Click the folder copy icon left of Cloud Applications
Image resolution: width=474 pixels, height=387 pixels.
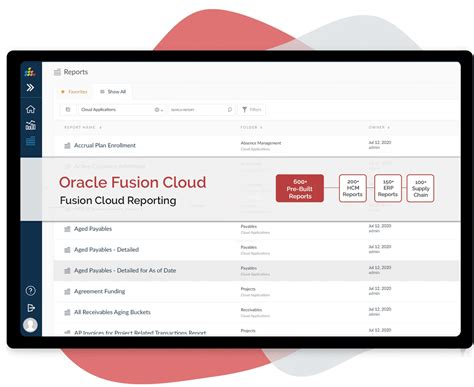tap(68, 110)
